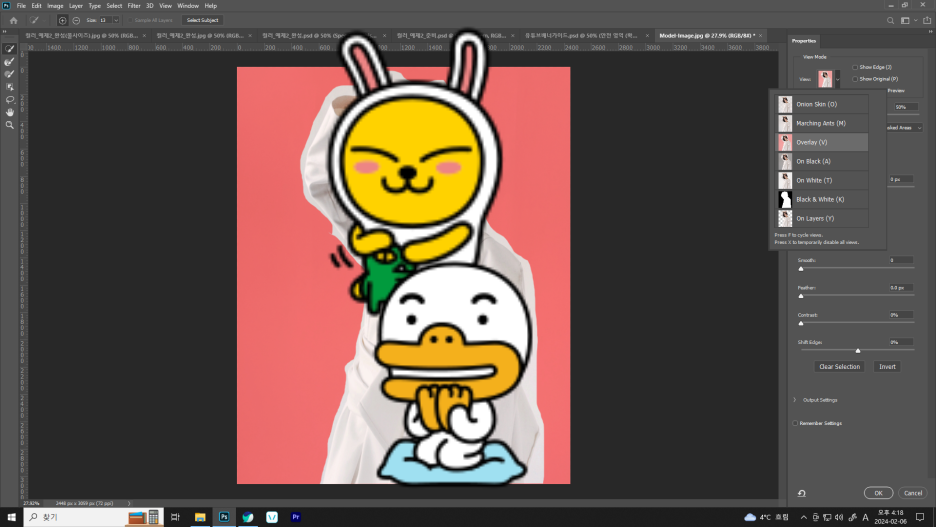Choose On Layers (Y) view
936x527 pixels.
(821, 218)
